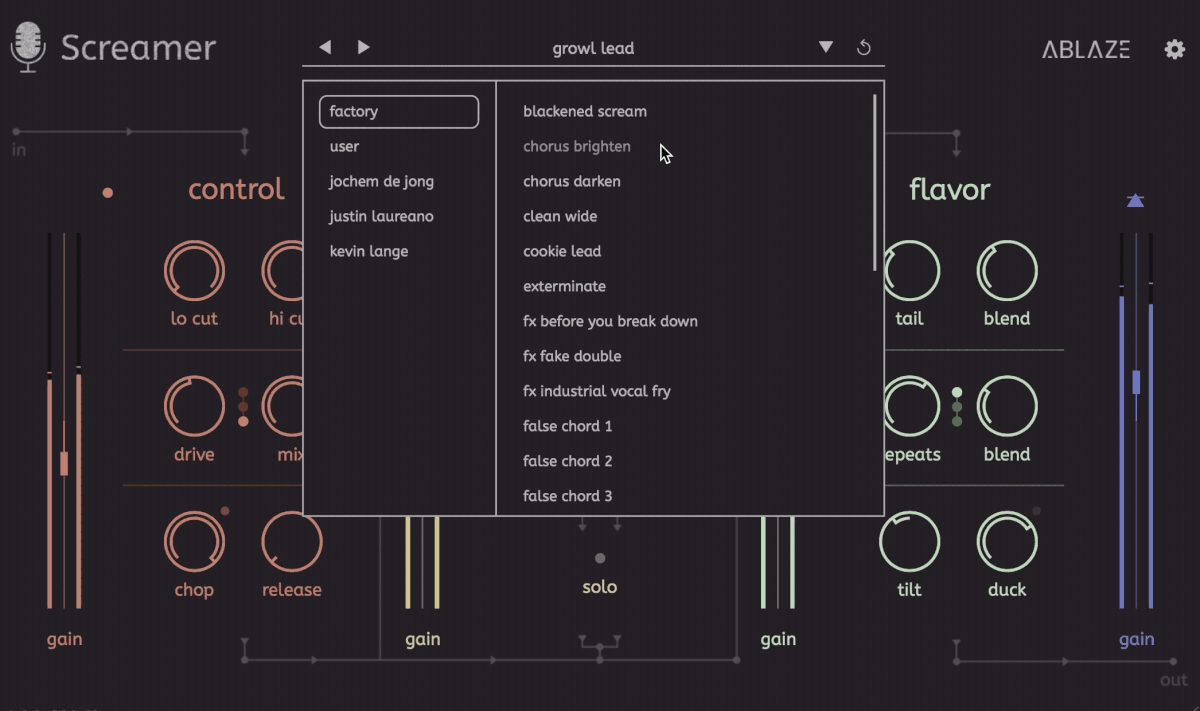1200x711 pixels.
Task: Load the fx industrial vocal fry preset
Action: pyautogui.click(x=597, y=391)
